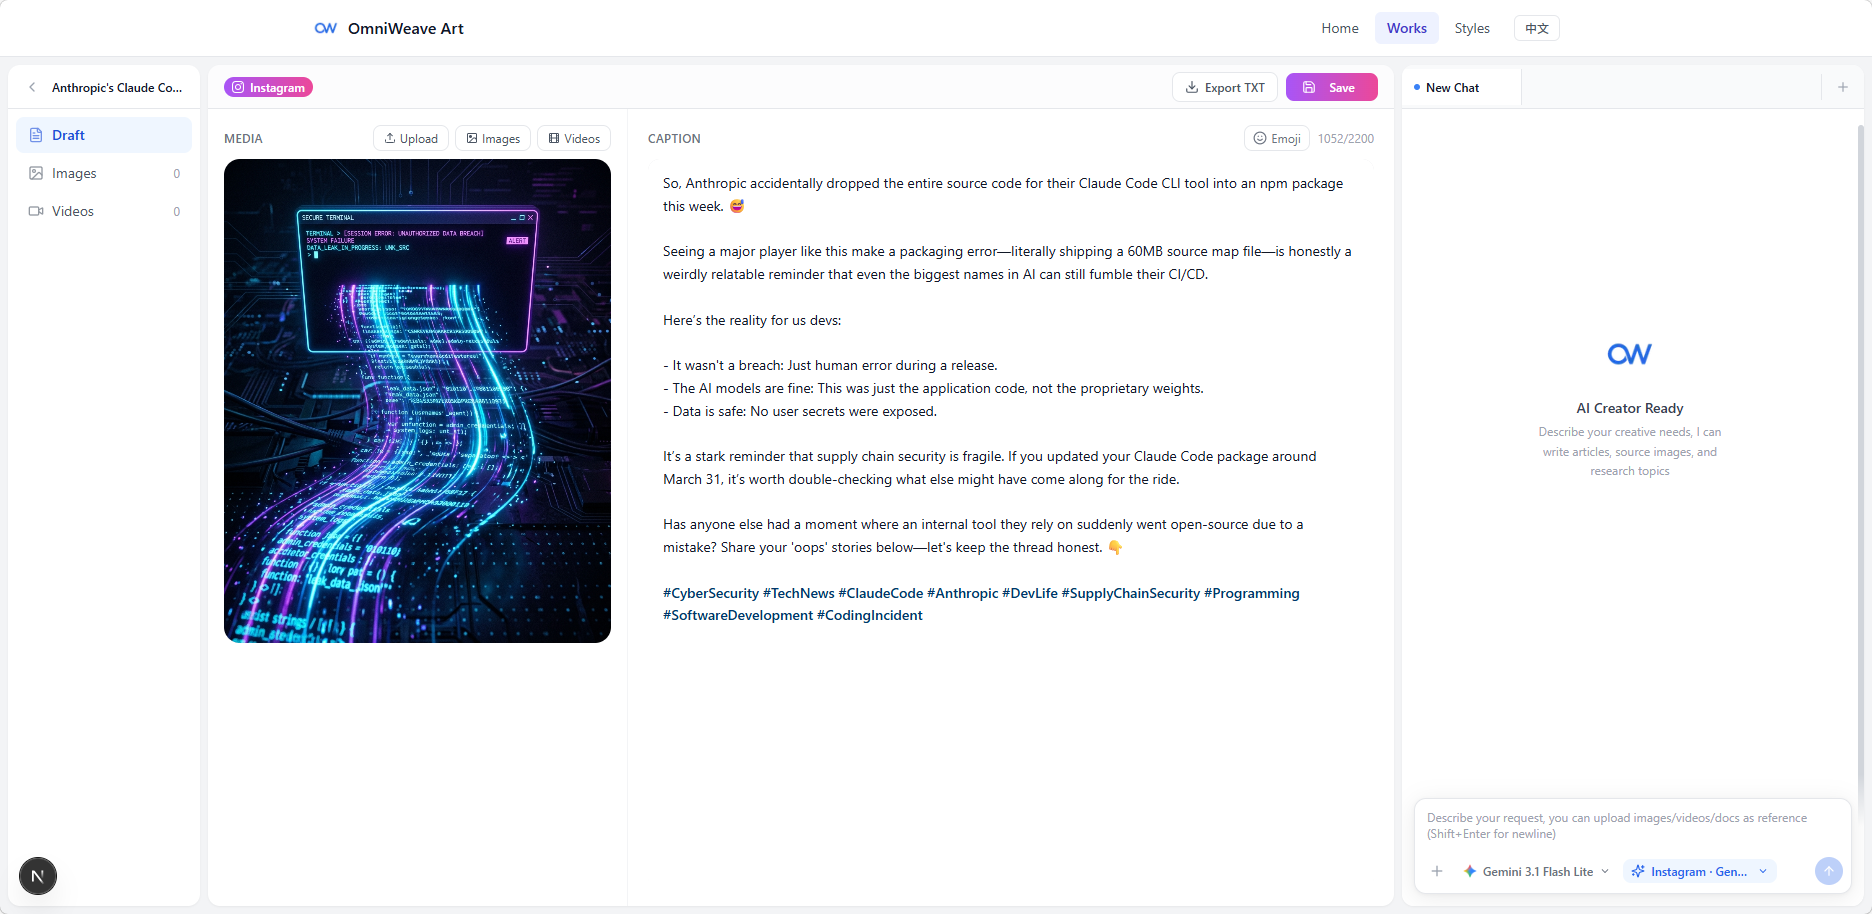Add Videos from the media toolbar
Image resolution: width=1872 pixels, height=914 pixels.
click(574, 139)
